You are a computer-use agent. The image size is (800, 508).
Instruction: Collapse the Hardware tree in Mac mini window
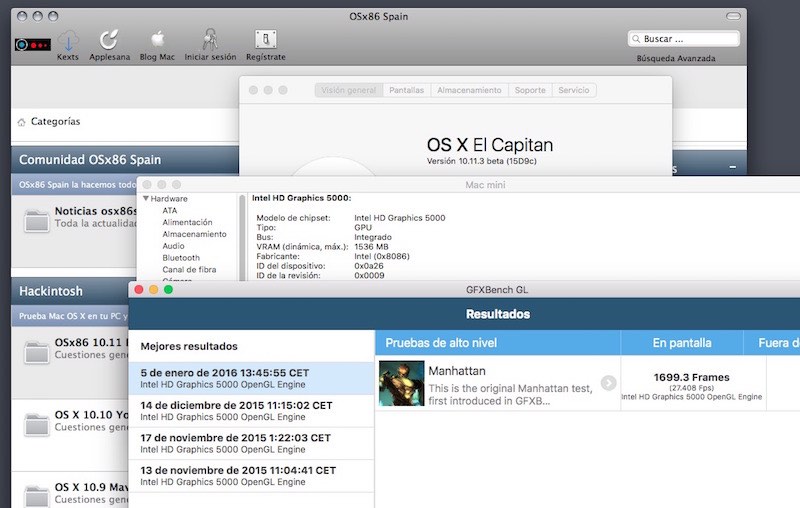pos(146,198)
